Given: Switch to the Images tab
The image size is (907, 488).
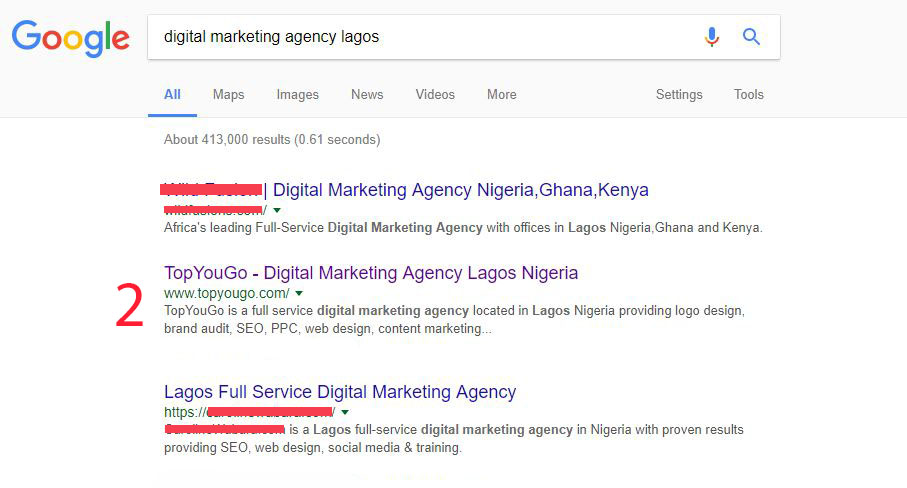Looking at the screenshot, I should [297, 94].
